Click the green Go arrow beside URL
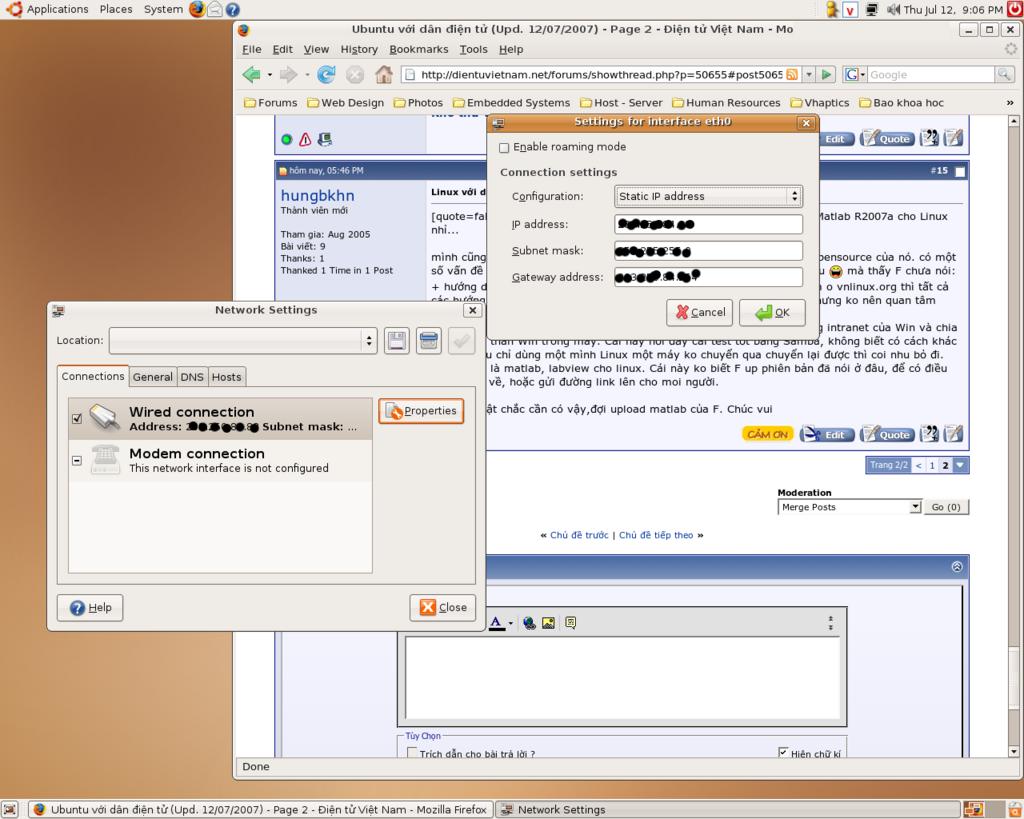Screen dimensions: 1024x819 pyautogui.click(x=826, y=74)
